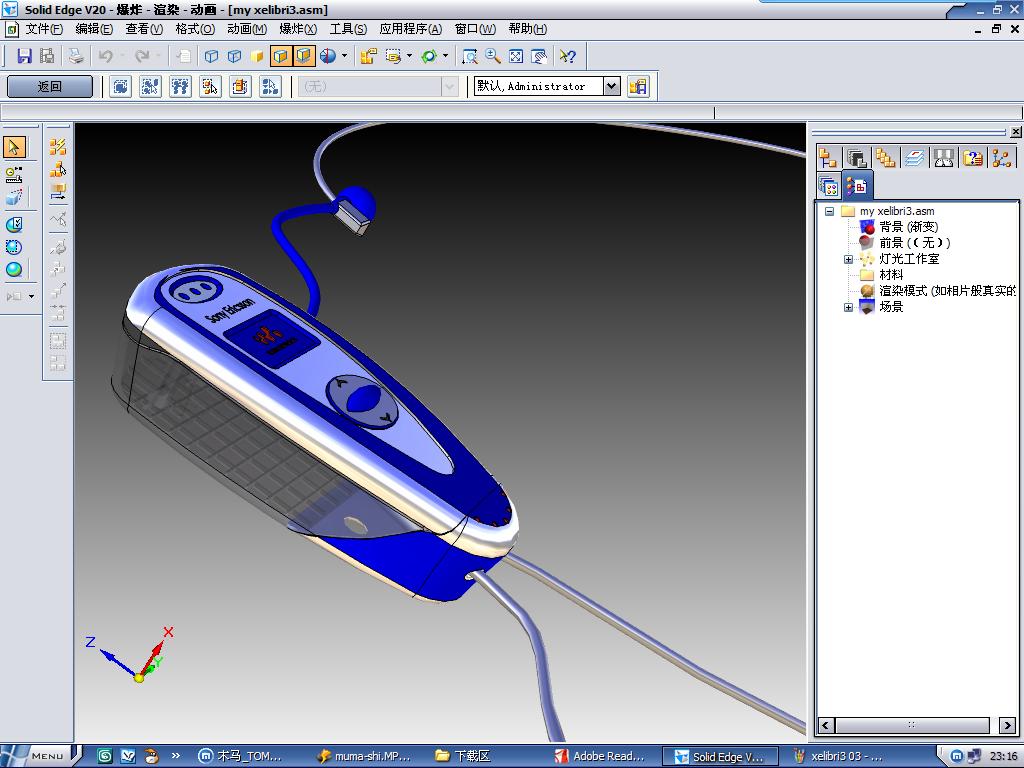Click the Save All icon
The width and height of the screenshot is (1024, 768).
pyautogui.click(x=47, y=56)
